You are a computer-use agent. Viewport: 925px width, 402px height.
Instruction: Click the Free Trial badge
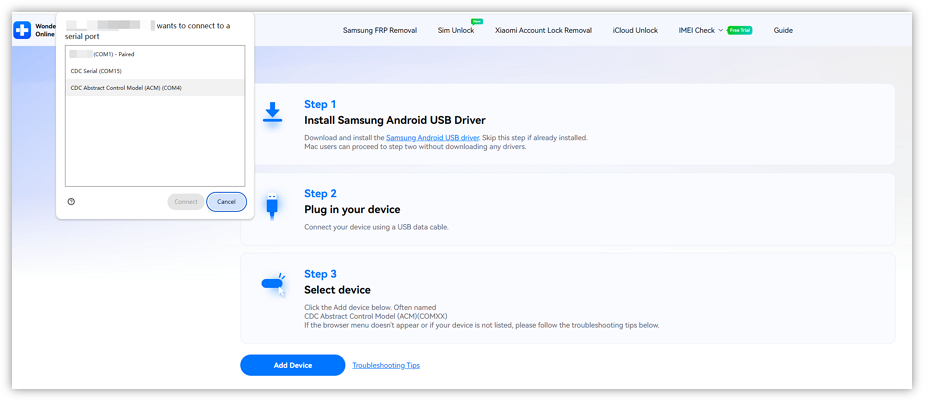click(739, 30)
